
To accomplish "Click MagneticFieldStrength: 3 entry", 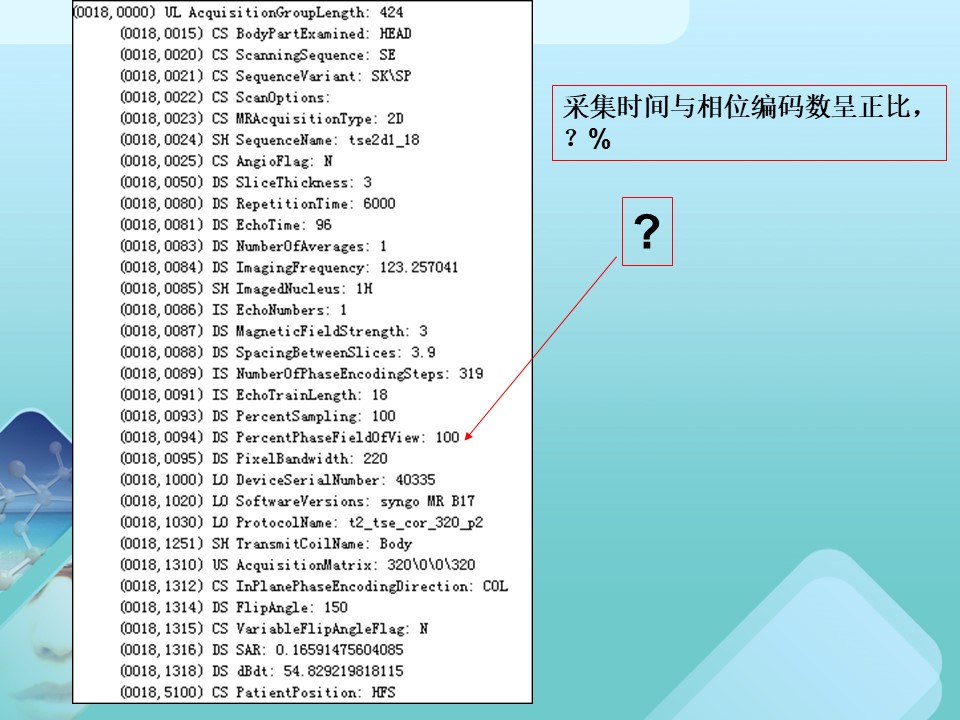I will click(274, 331).
